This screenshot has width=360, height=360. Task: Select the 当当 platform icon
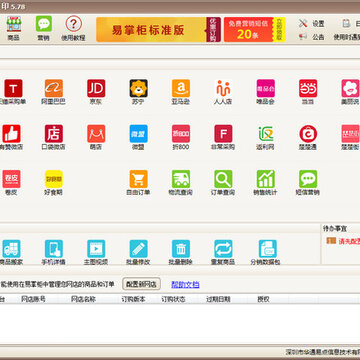click(x=308, y=88)
